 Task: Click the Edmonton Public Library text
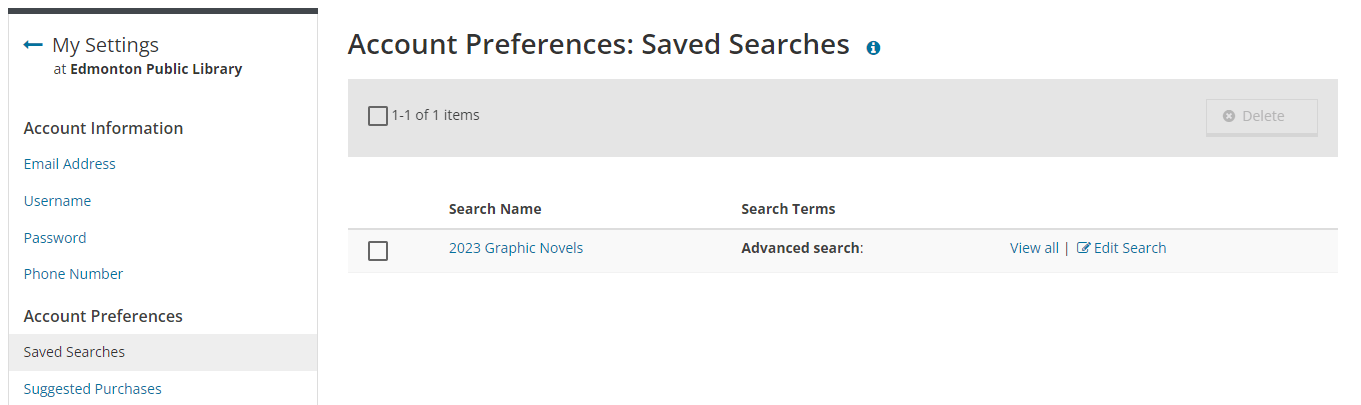click(x=156, y=69)
